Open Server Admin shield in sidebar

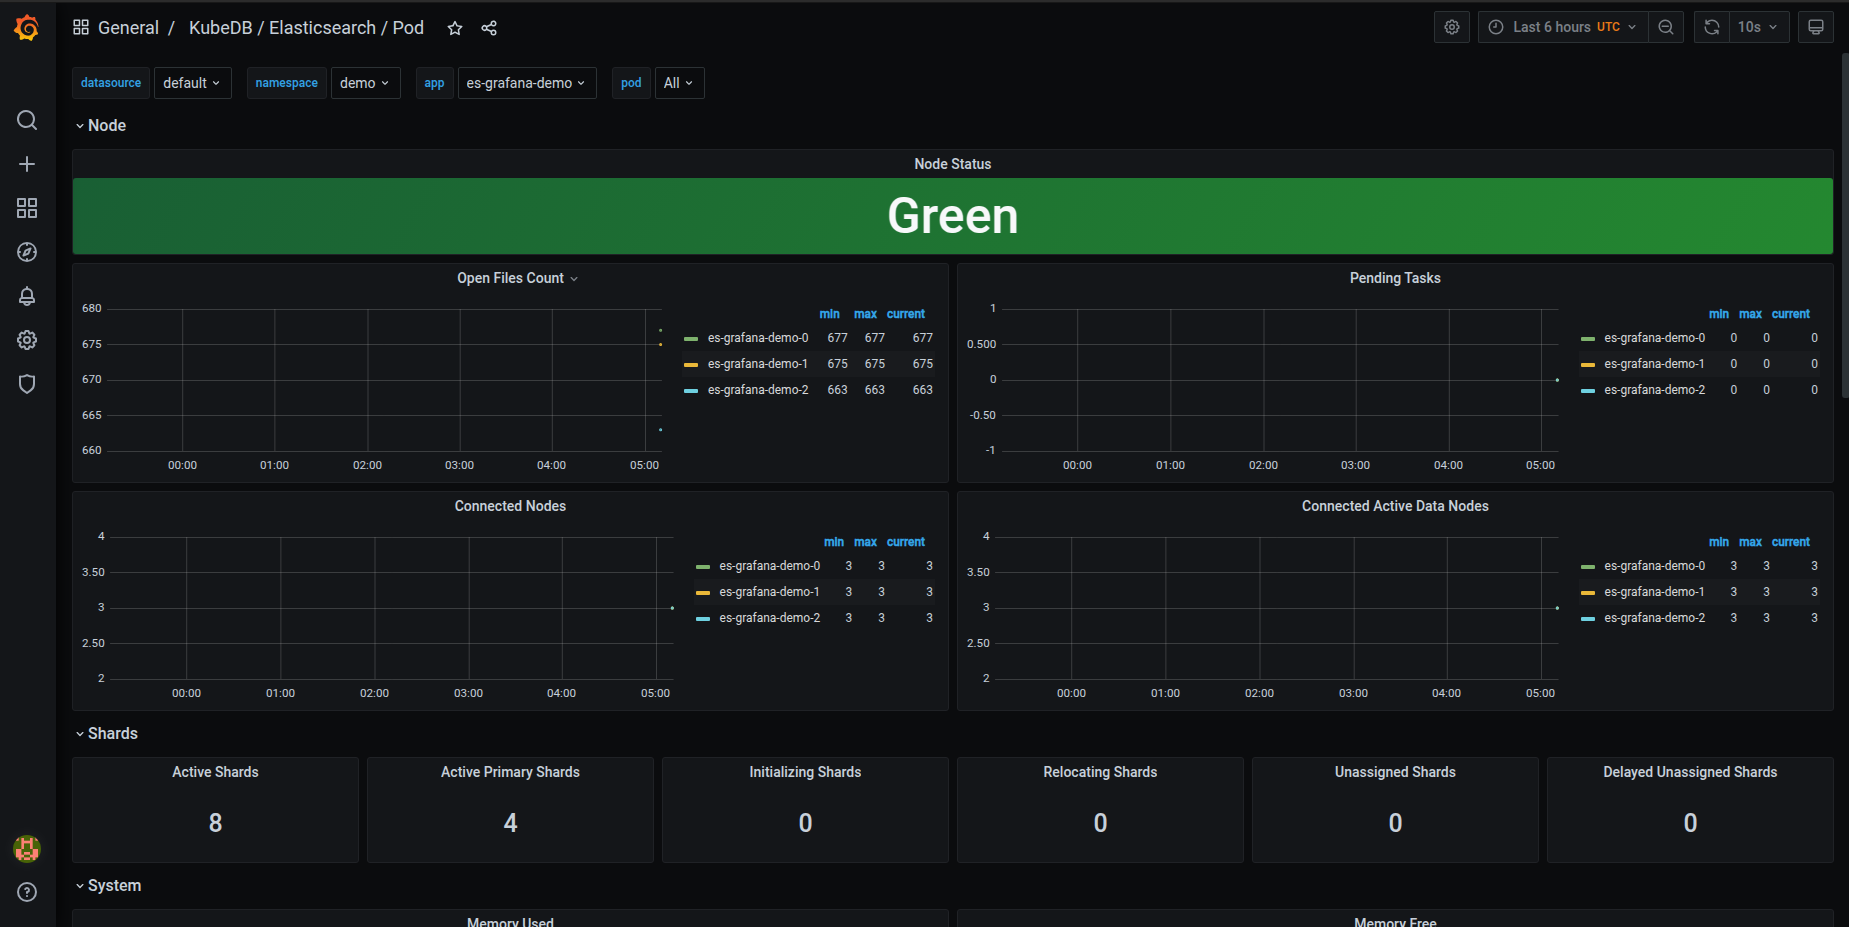pyautogui.click(x=27, y=384)
